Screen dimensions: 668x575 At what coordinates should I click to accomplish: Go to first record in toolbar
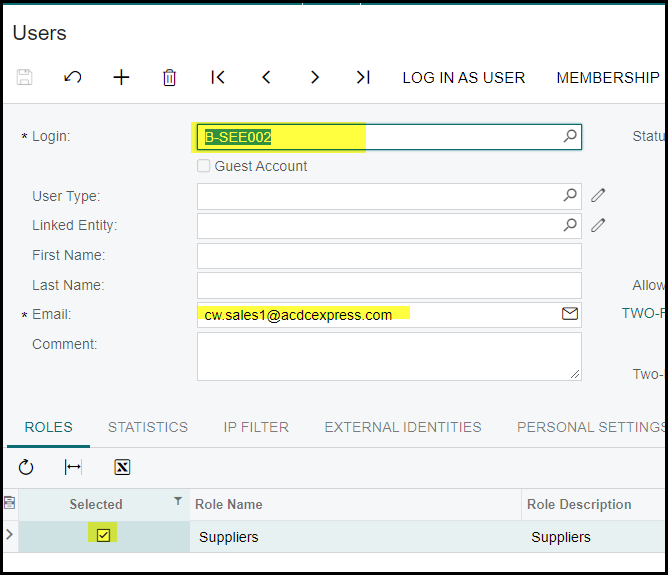218,77
